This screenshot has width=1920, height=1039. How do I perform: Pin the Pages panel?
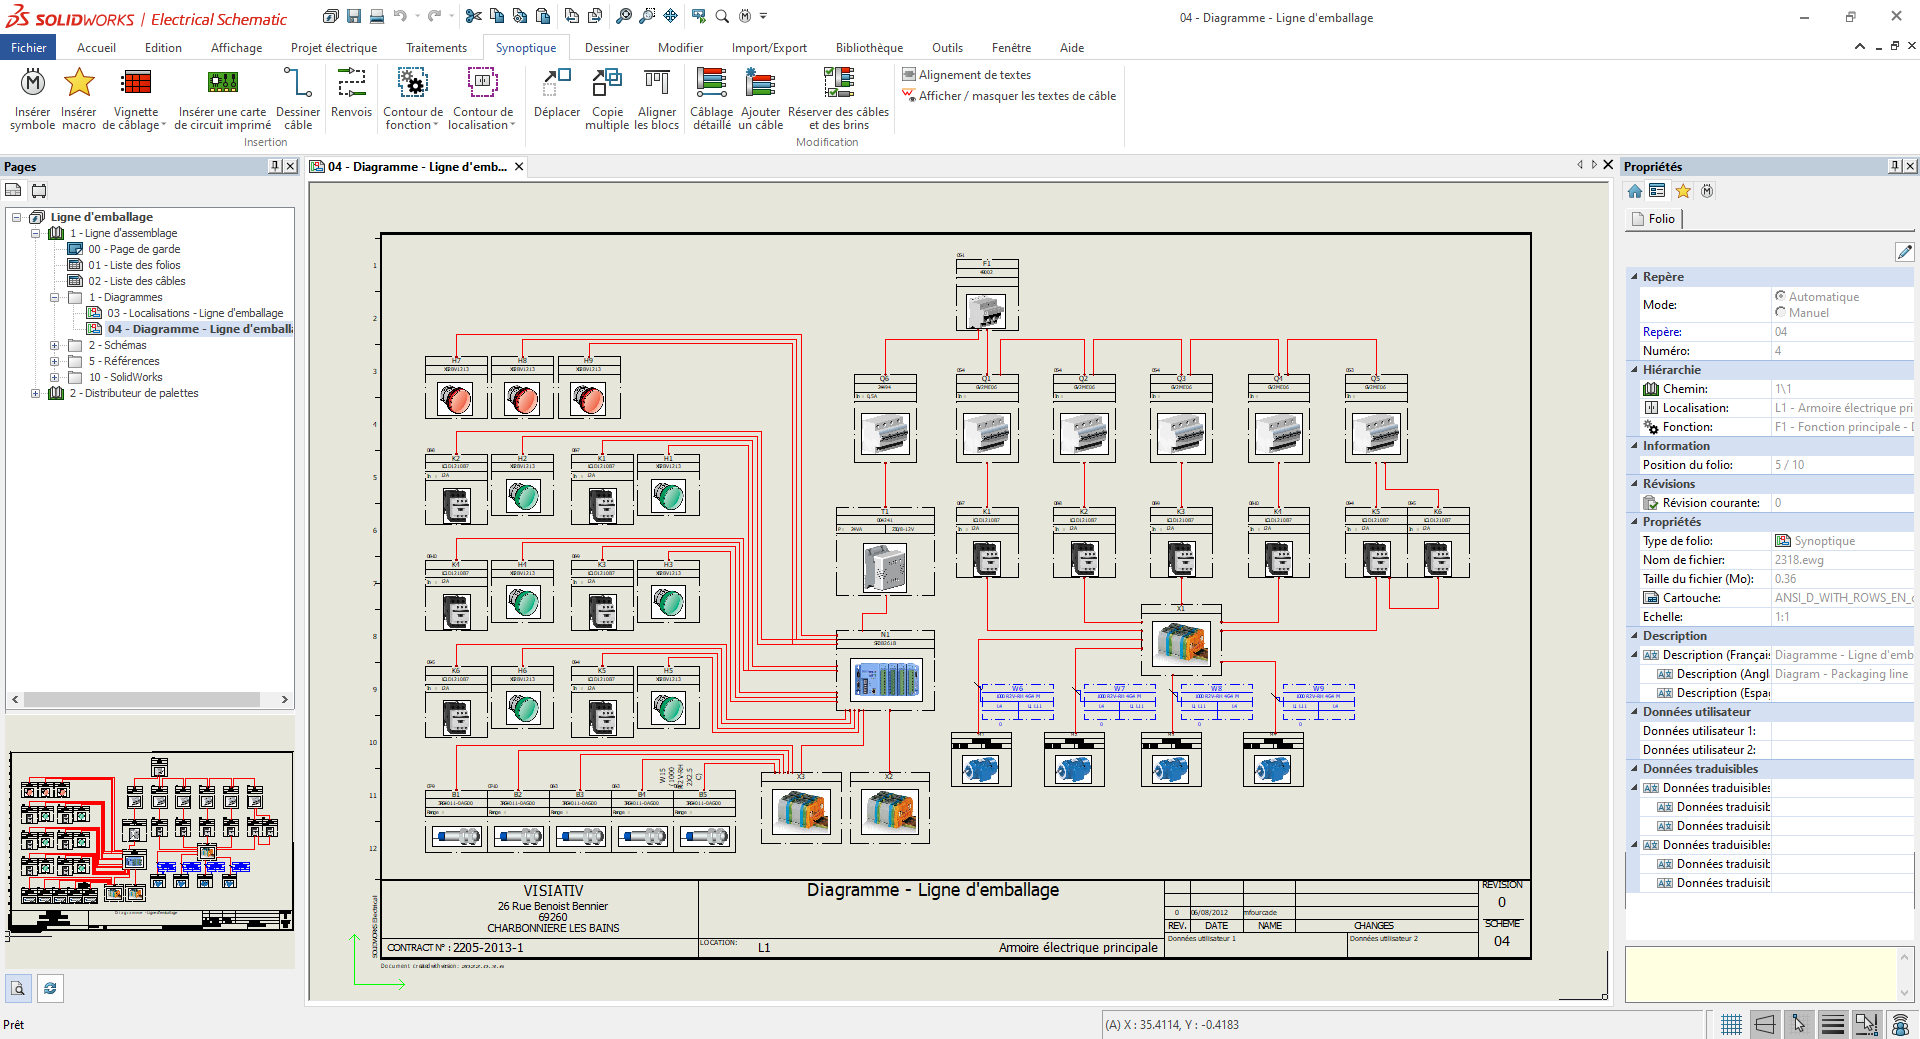point(275,166)
